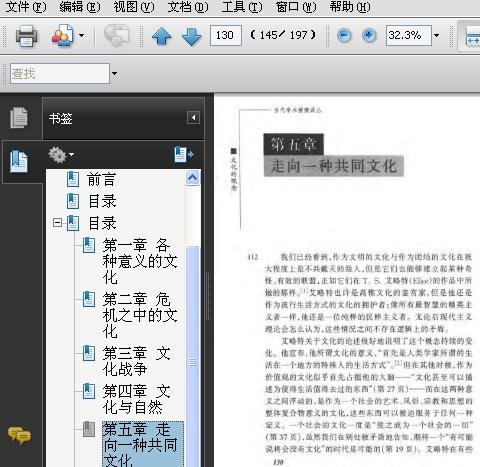Click the new bookmark icon
Viewport: 480px width, 467px height.
point(184,154)
